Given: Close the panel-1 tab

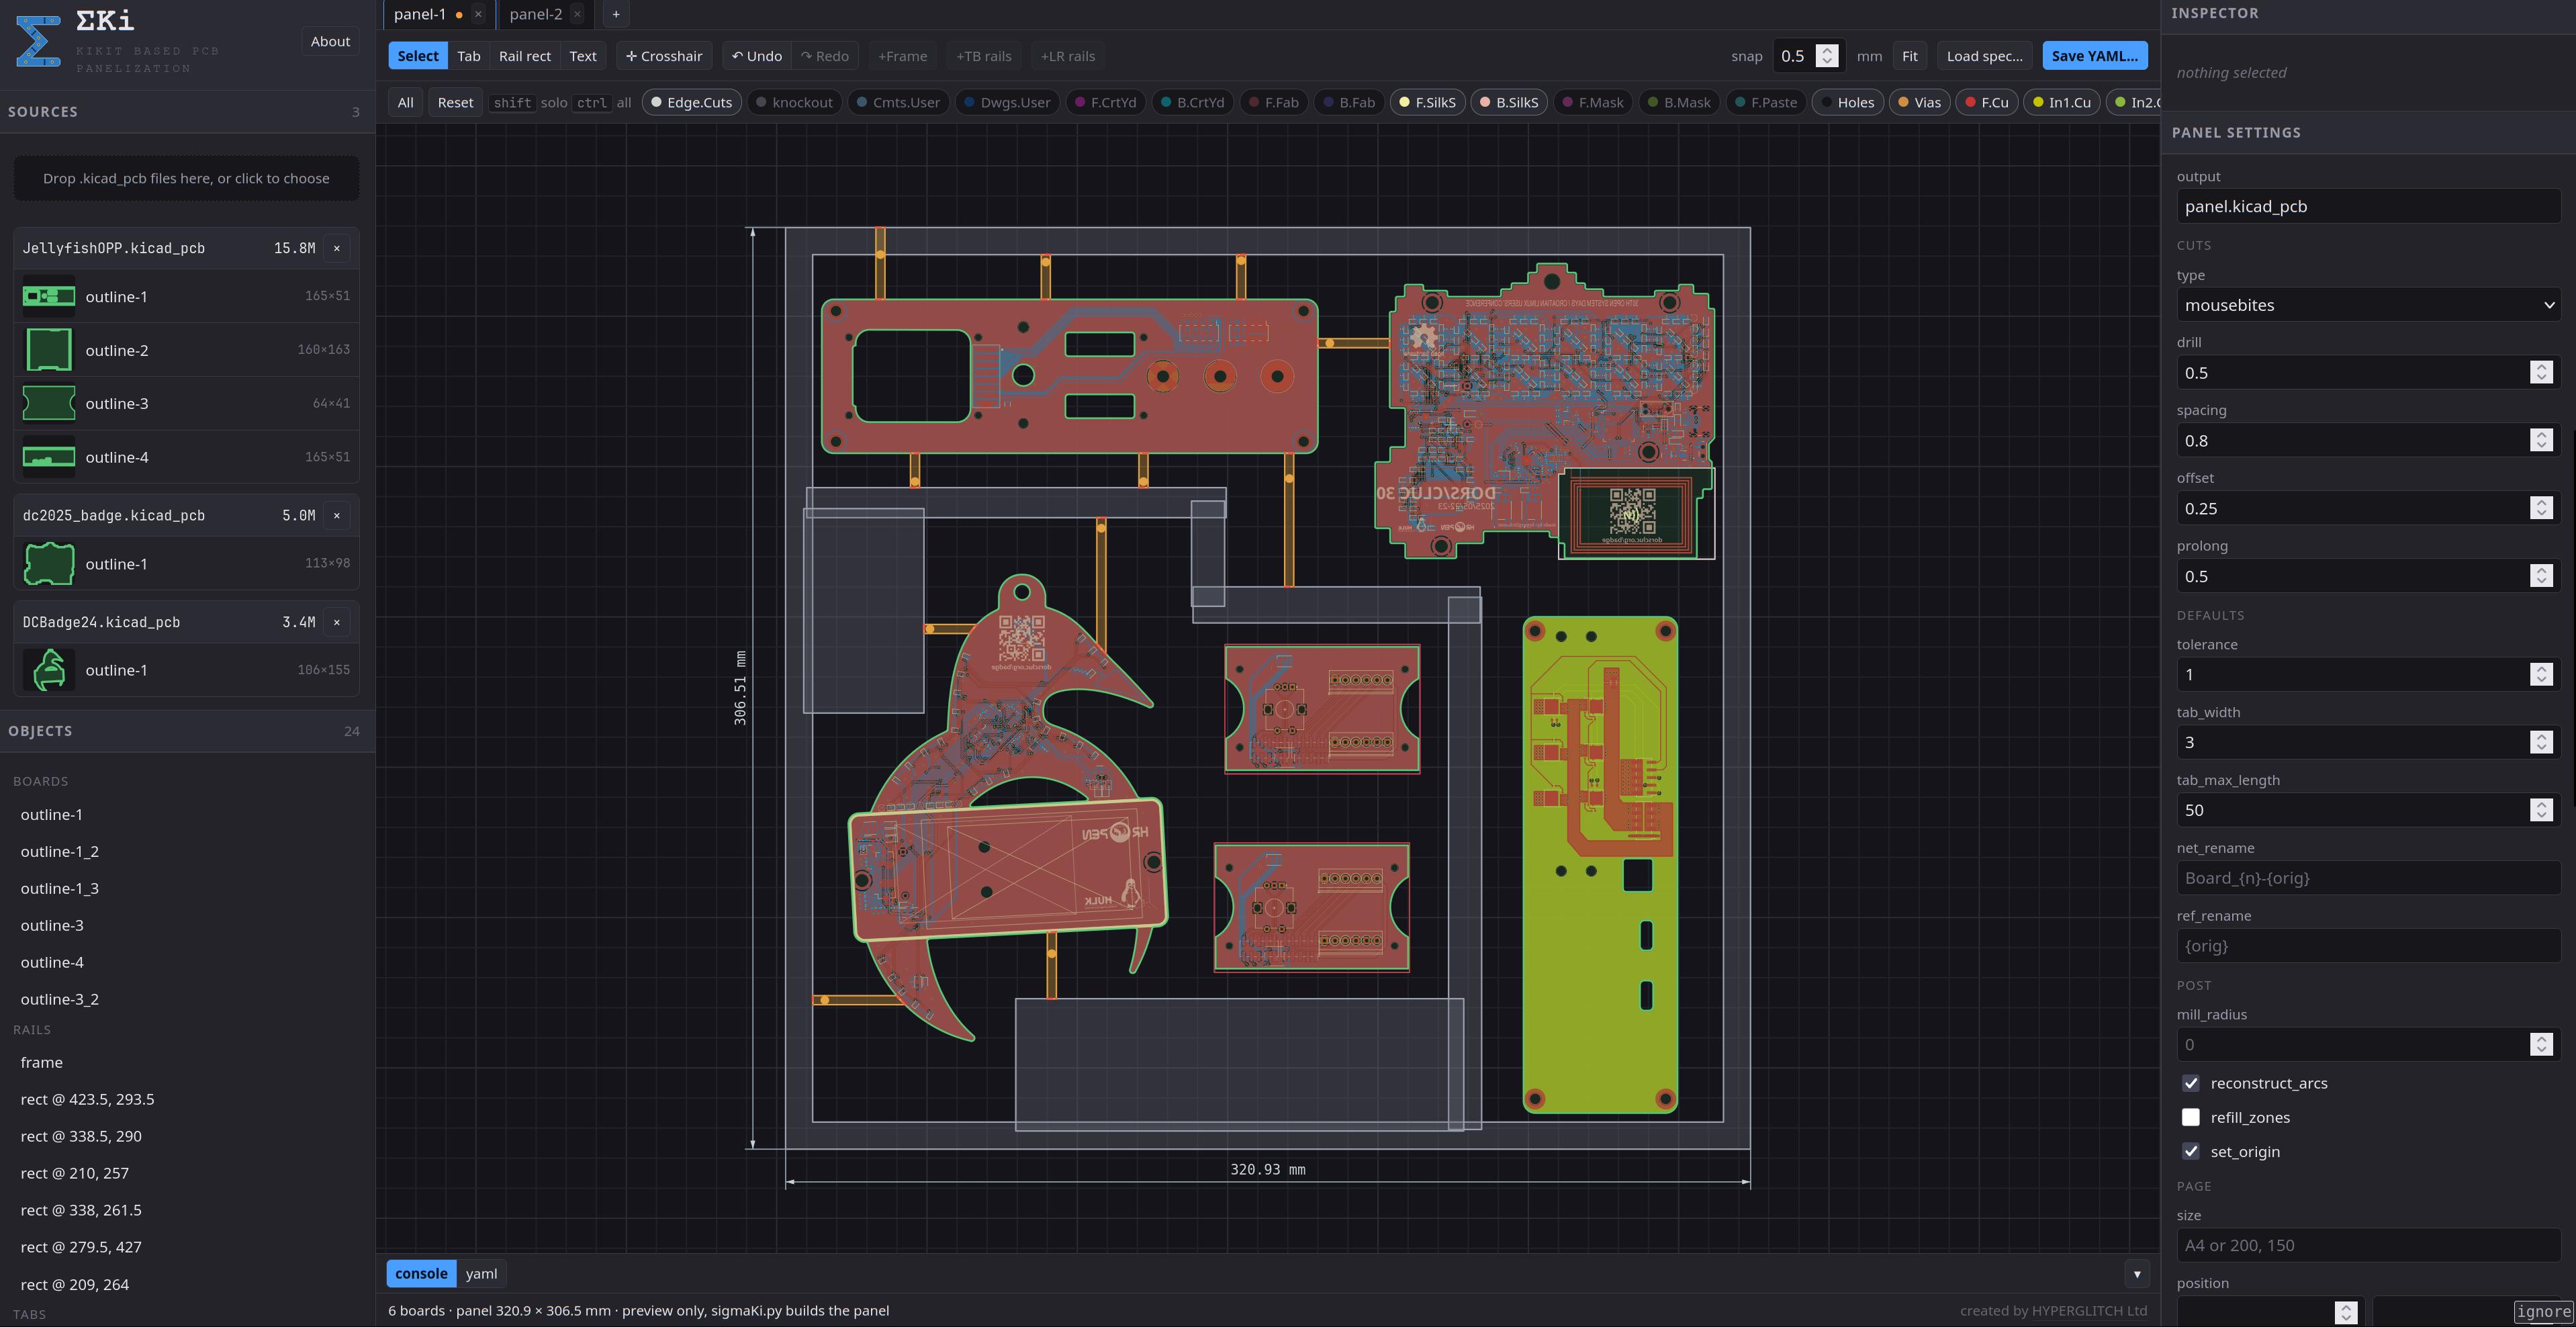Looking at the screenshot, I should [478, 14].
